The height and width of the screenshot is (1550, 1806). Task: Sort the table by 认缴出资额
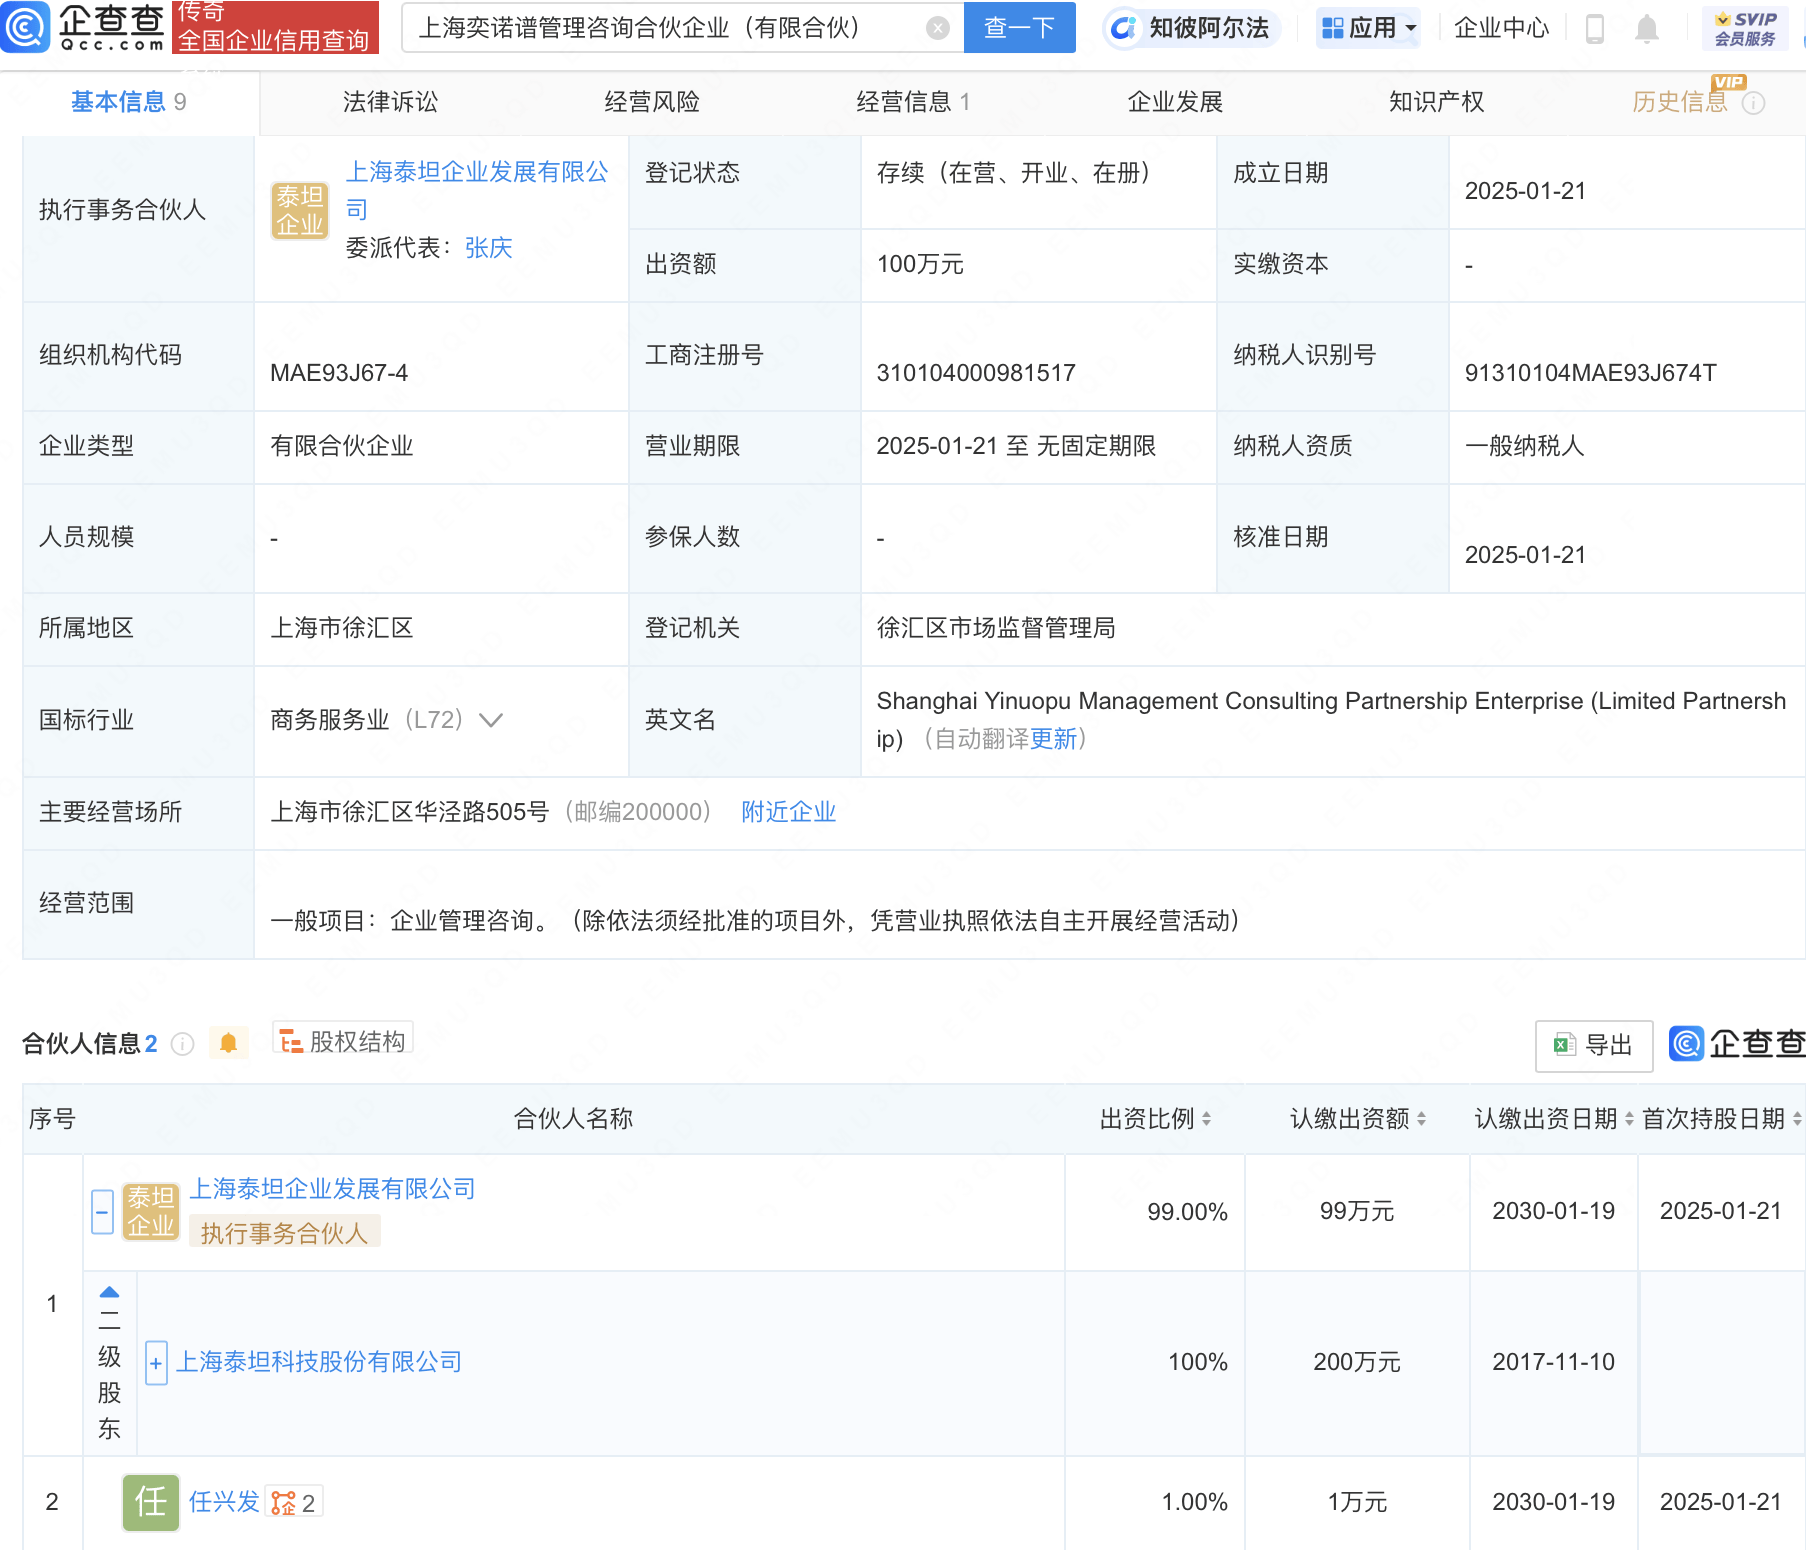pos(1421,1119)
